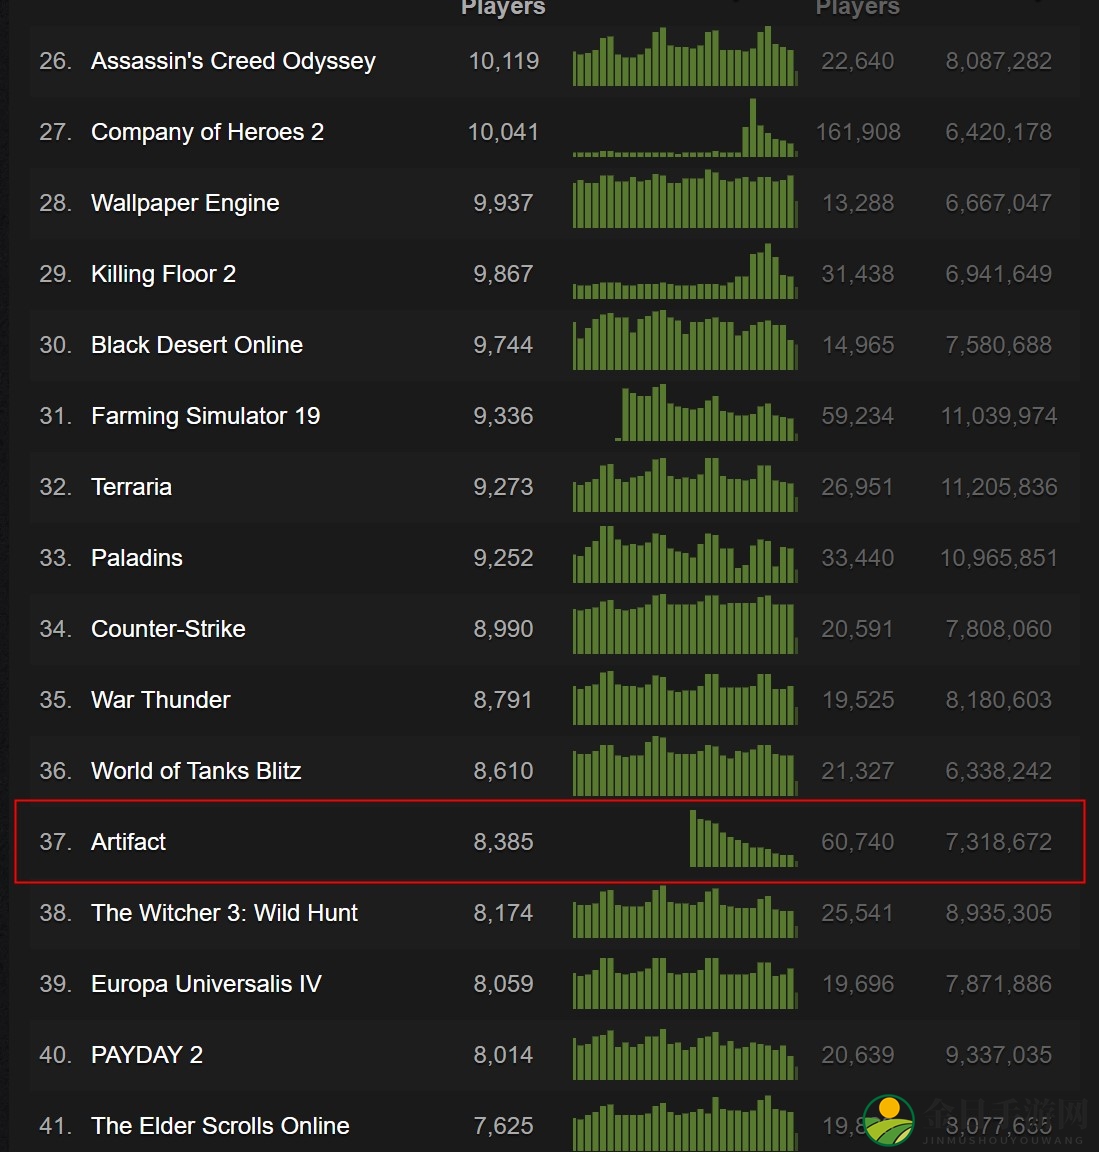
Task: Select current players value 8,059
Action: [x=503, y=984]
